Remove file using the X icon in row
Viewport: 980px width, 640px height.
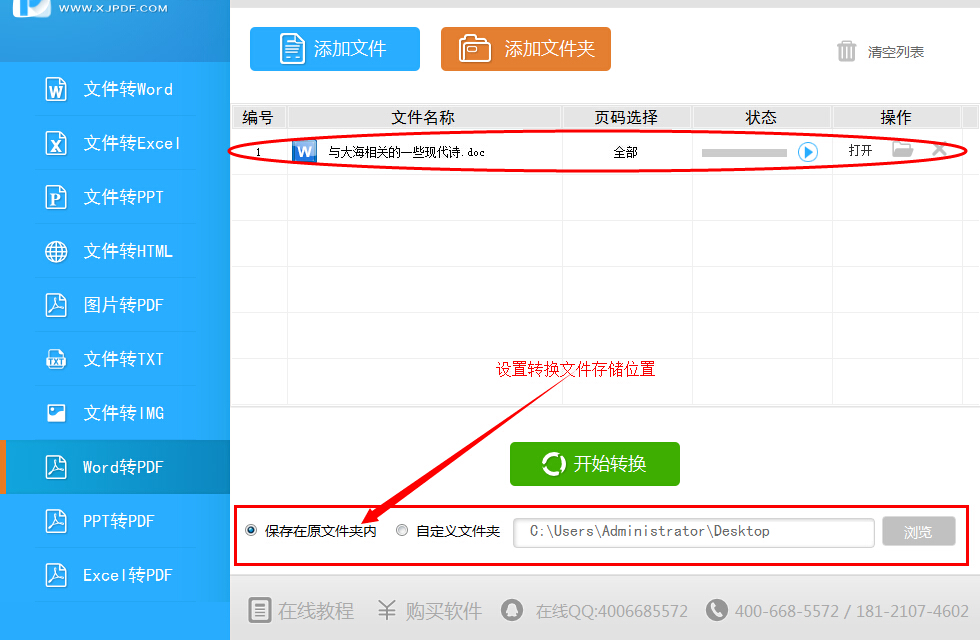939,150
